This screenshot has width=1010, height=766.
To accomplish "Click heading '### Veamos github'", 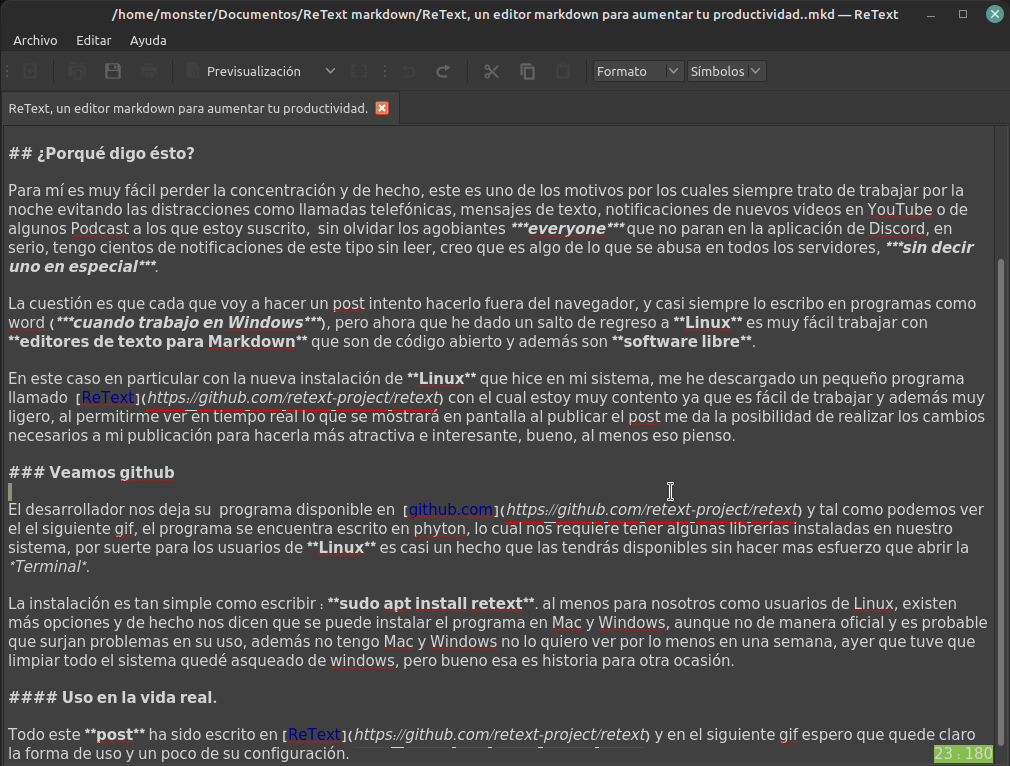I will click(91, 472).
